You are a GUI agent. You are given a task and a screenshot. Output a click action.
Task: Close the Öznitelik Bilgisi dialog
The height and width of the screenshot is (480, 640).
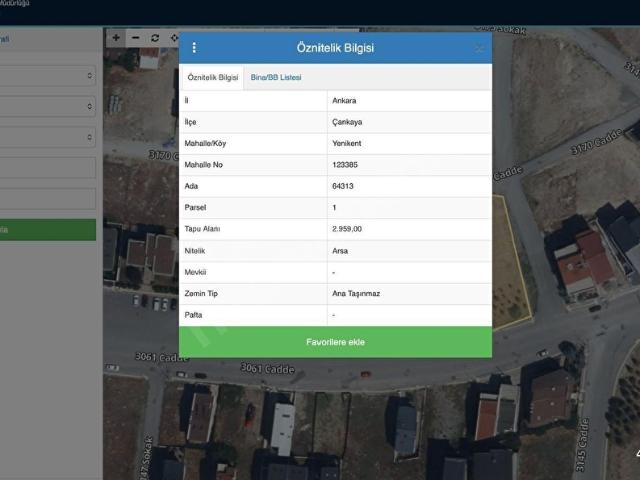coord(479,48)
